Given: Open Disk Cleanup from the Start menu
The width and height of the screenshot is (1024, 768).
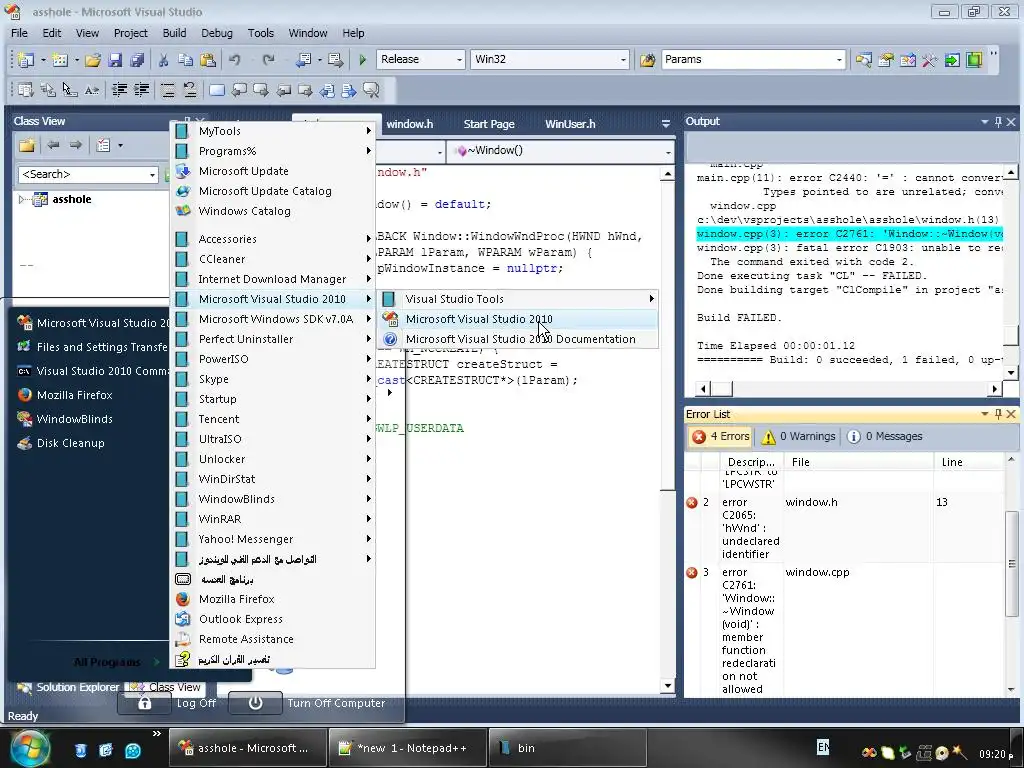Looking at the screenshot, I should 61,443.
